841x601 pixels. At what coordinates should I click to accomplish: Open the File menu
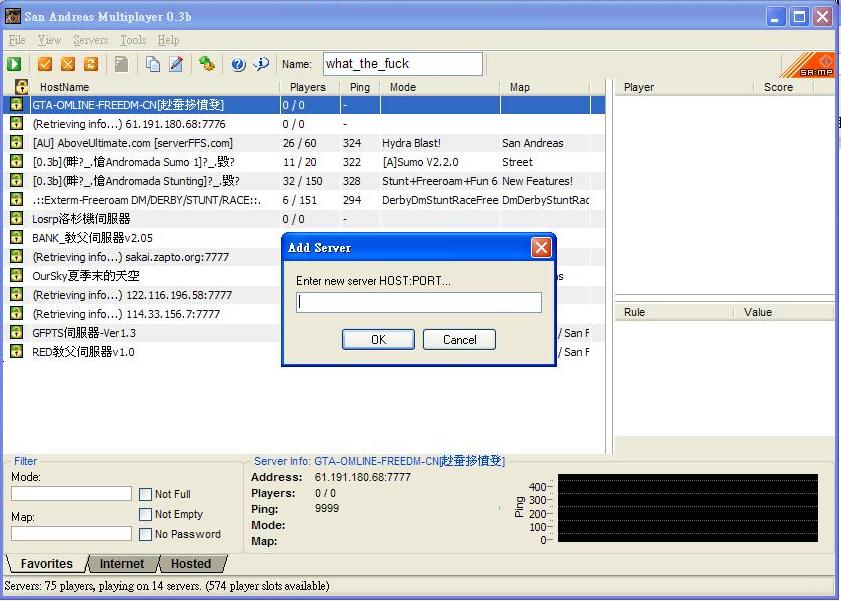17,40
